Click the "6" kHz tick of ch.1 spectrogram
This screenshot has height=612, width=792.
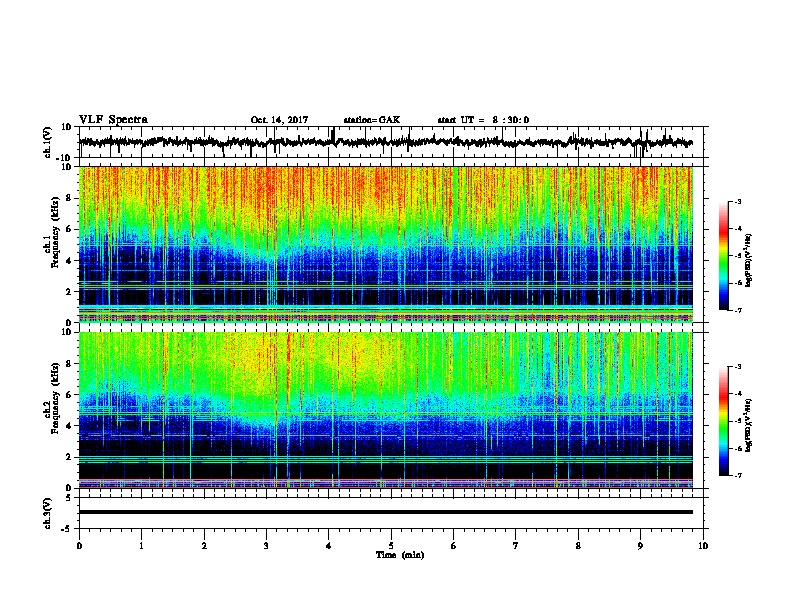pyautogui.click(x=69, y=229)
